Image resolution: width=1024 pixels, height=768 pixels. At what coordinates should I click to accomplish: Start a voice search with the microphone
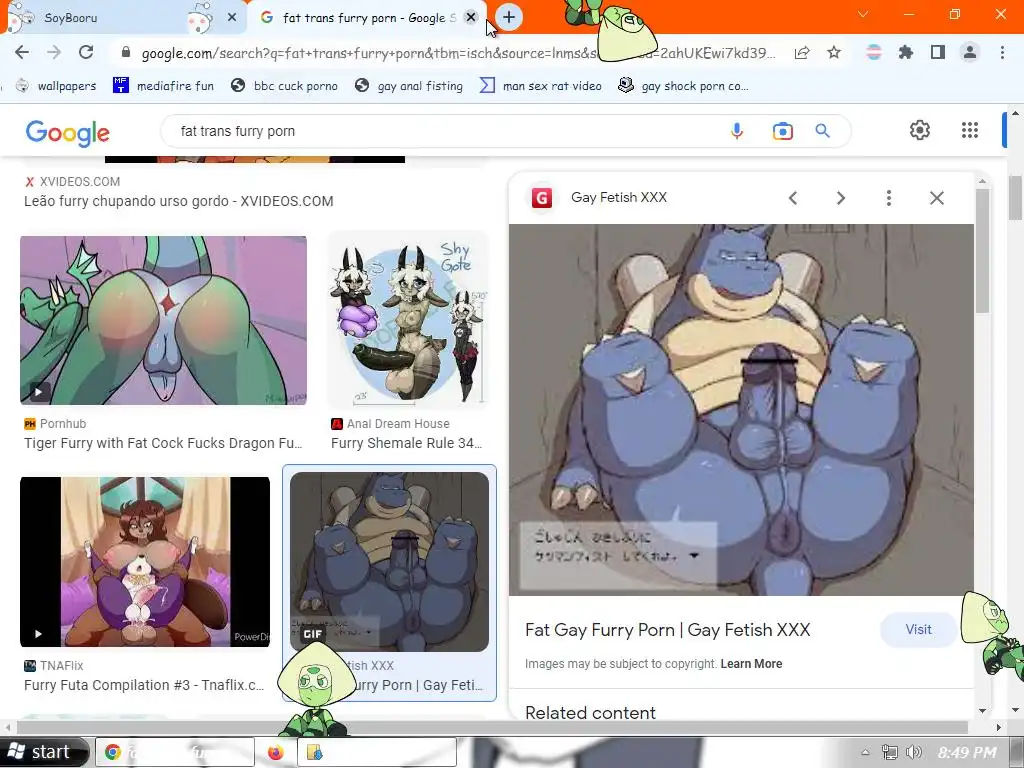tap(737, 131)
